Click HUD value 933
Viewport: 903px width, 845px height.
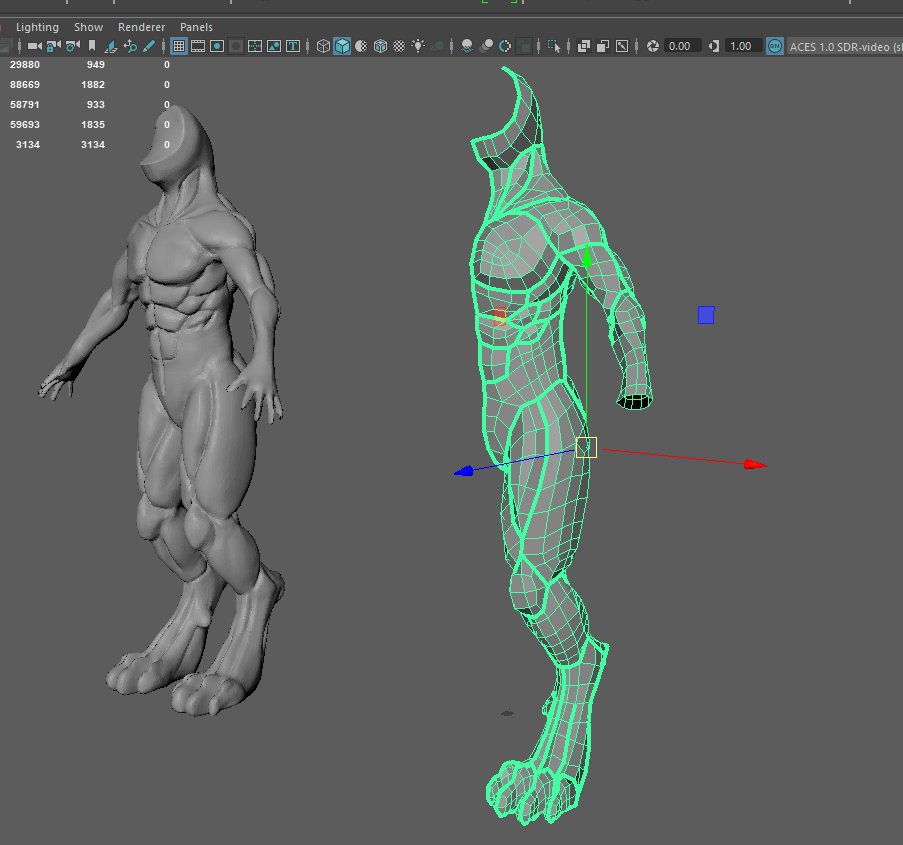(x=96, y=105)
